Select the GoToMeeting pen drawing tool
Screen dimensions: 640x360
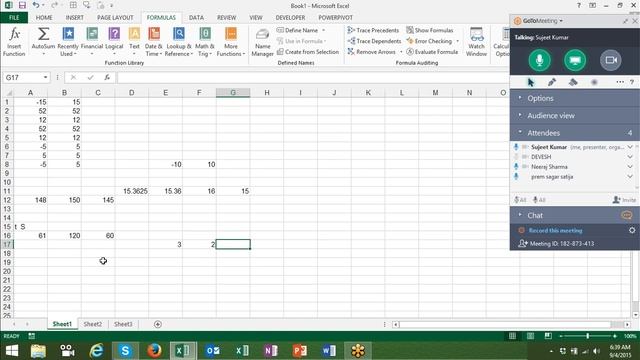(552, 82)
